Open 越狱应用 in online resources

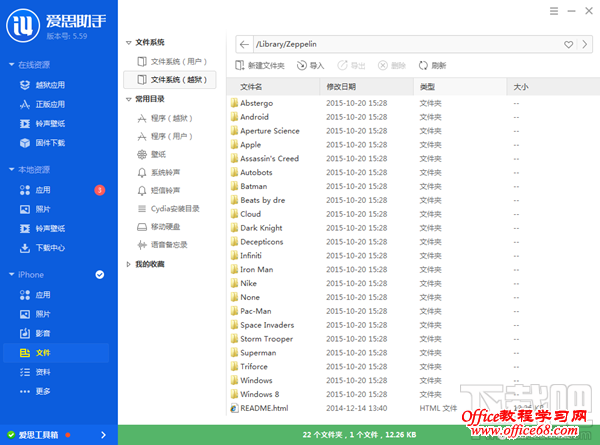(42, 85)
